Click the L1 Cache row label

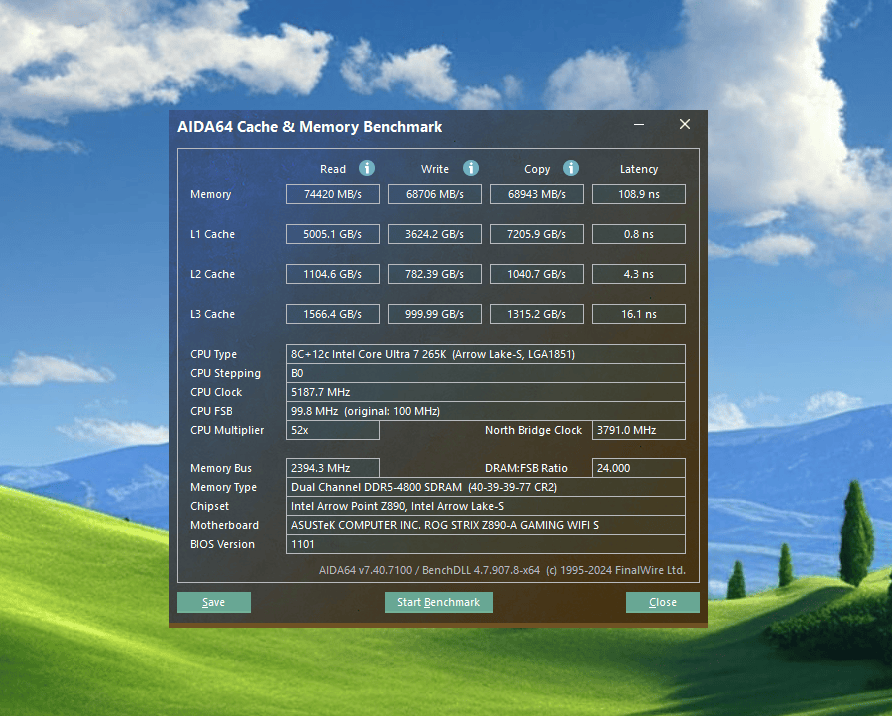[x=212, y=234]
